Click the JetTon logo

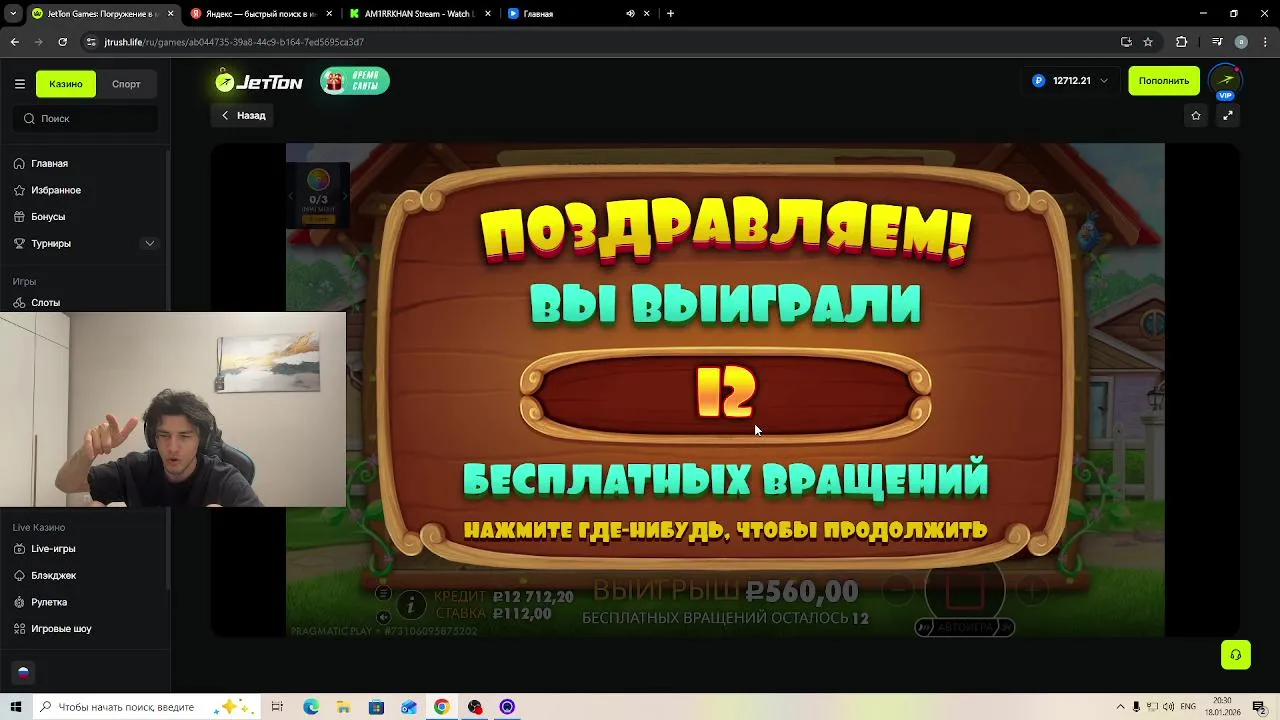(259, 82)
